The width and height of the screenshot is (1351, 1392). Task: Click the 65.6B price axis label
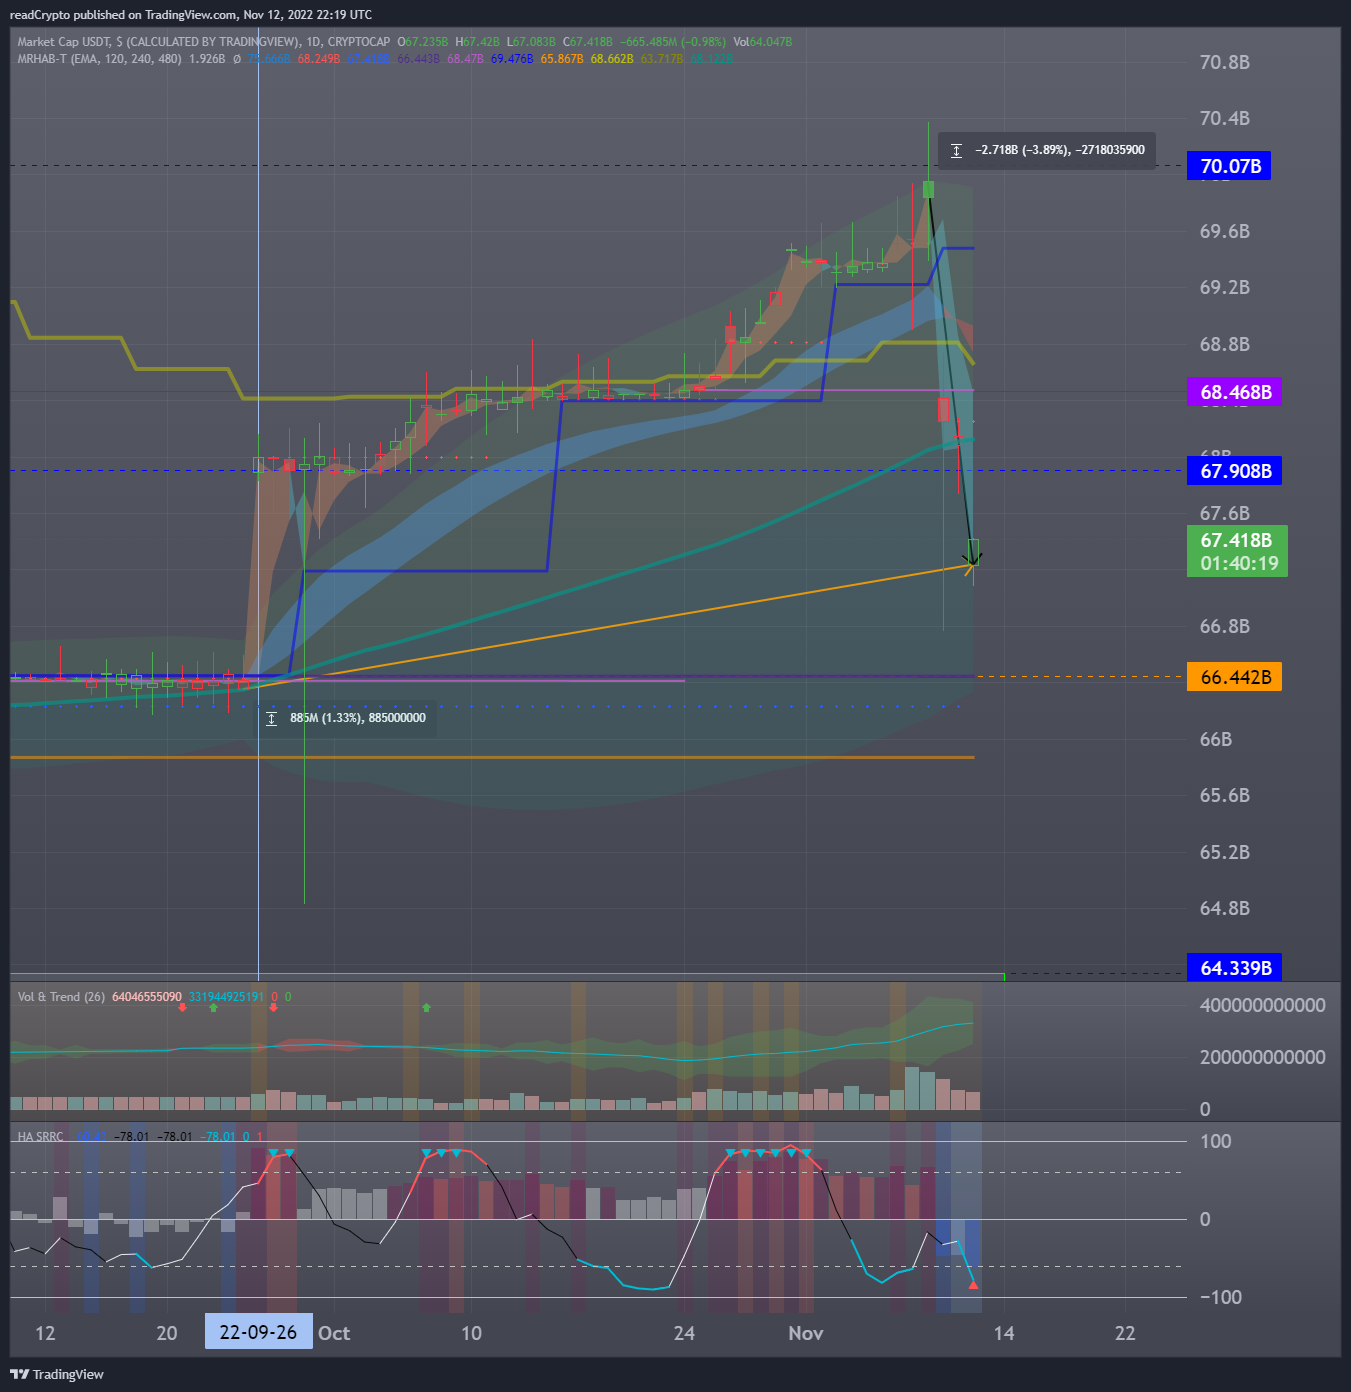point(1225,795)
